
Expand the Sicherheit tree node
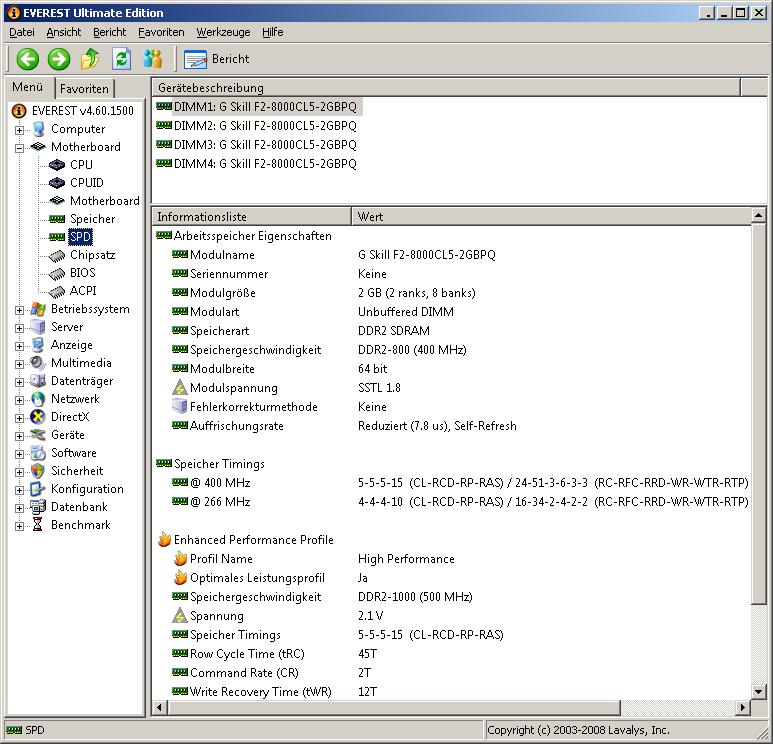click(x=19, y=472)
